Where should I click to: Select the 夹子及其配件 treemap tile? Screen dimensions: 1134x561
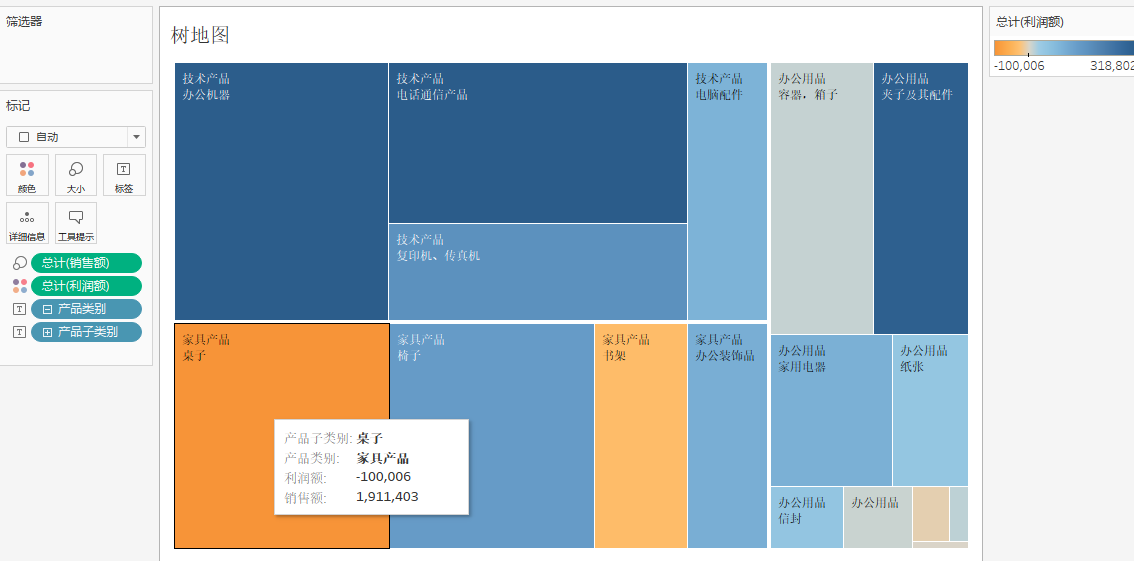pos(921,199)
